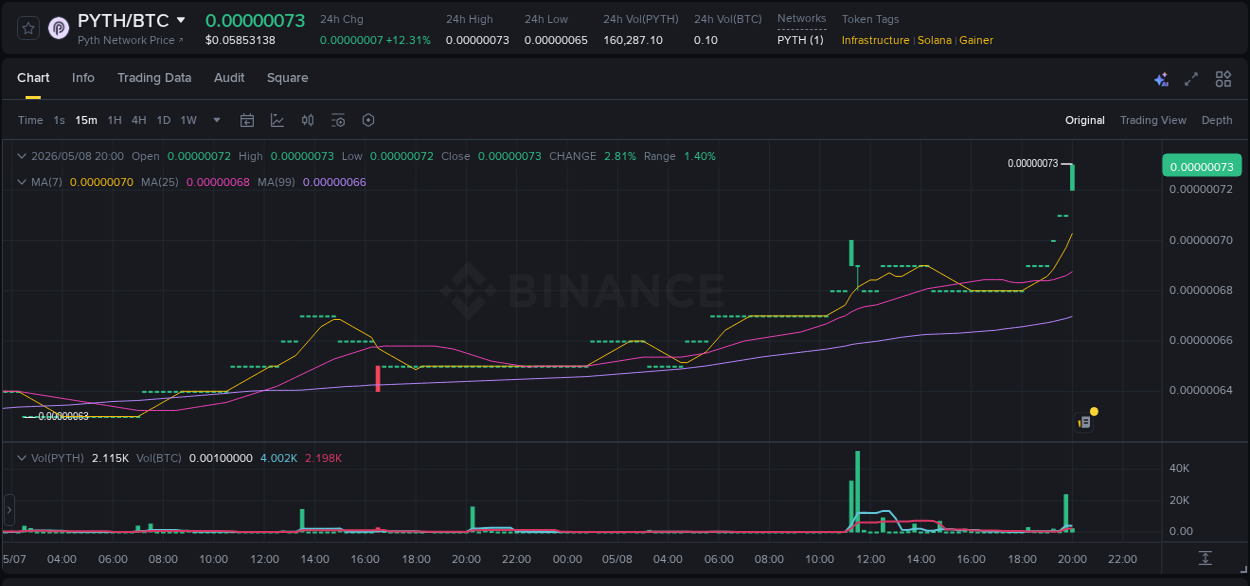Click the 0.00000063 low price marker on chart
Screen dimensions: 1250x586
63,416
